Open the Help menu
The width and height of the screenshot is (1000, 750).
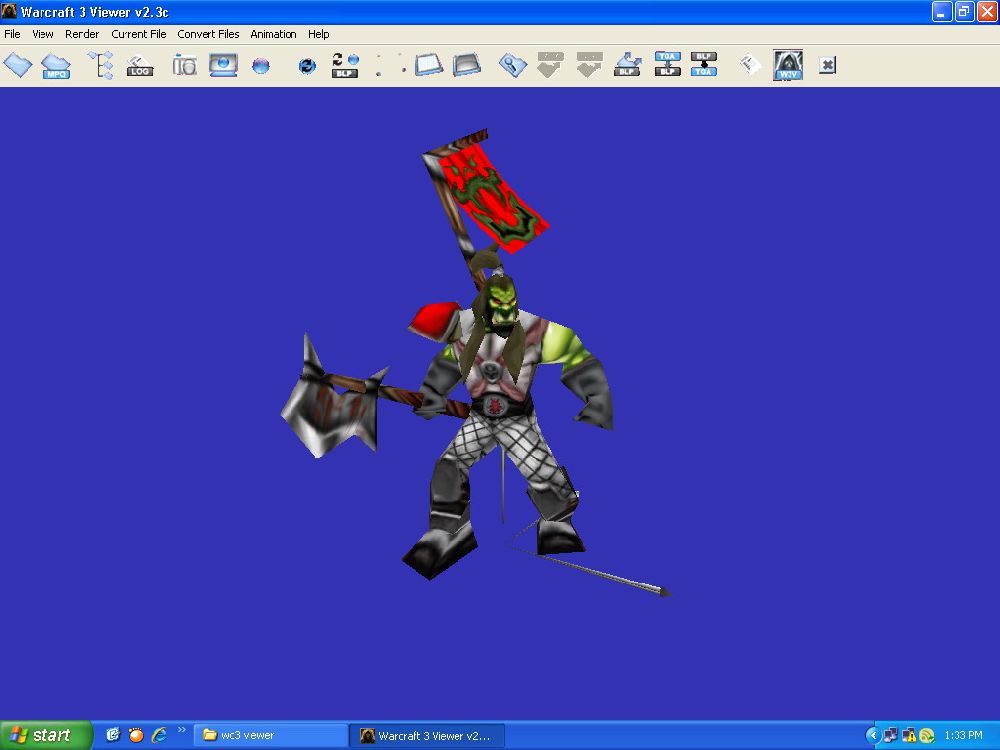click(x=318, y=34)
